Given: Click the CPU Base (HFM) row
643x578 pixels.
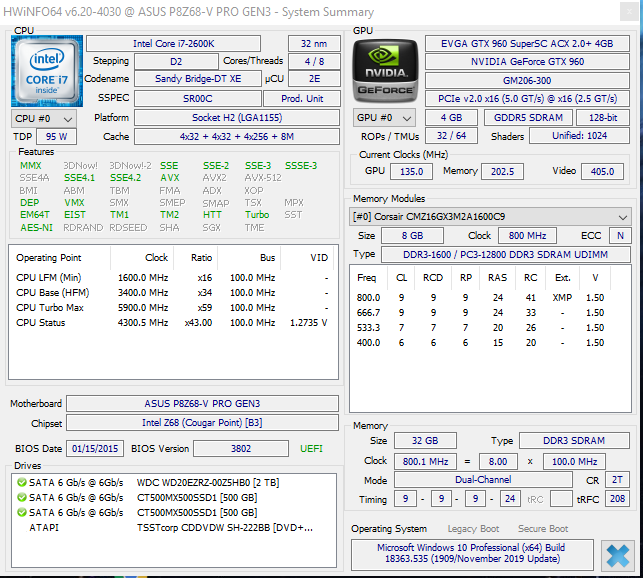Looking at the screenshot, I should tap(172, 293).
